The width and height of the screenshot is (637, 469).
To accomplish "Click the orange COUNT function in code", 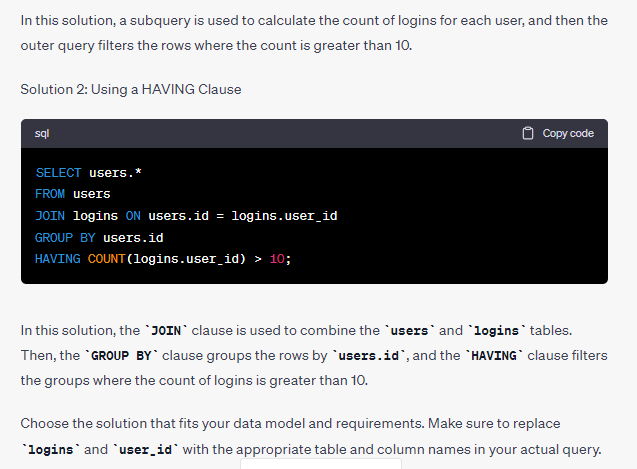I will (106, 259).
